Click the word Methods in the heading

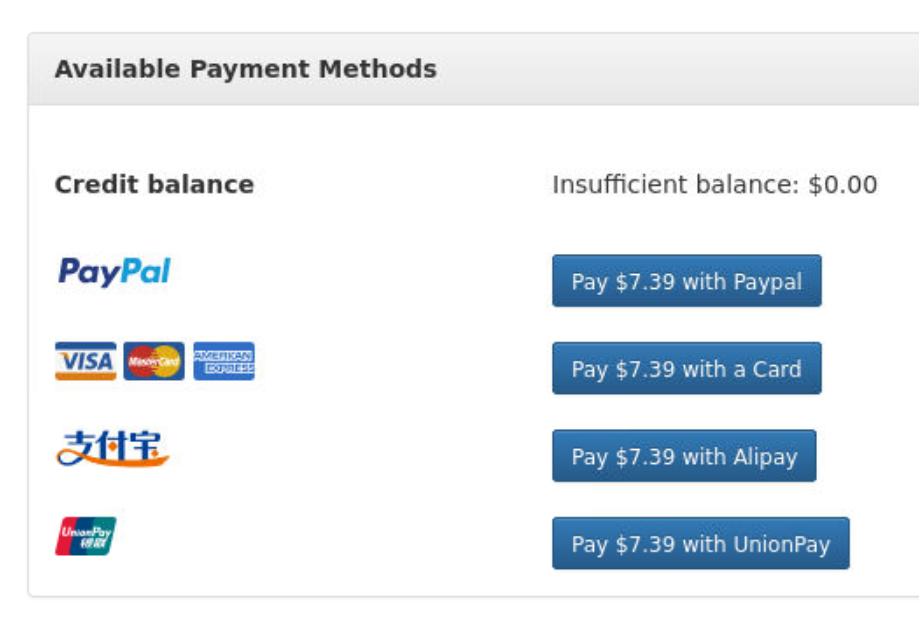[x=387, y=69]
